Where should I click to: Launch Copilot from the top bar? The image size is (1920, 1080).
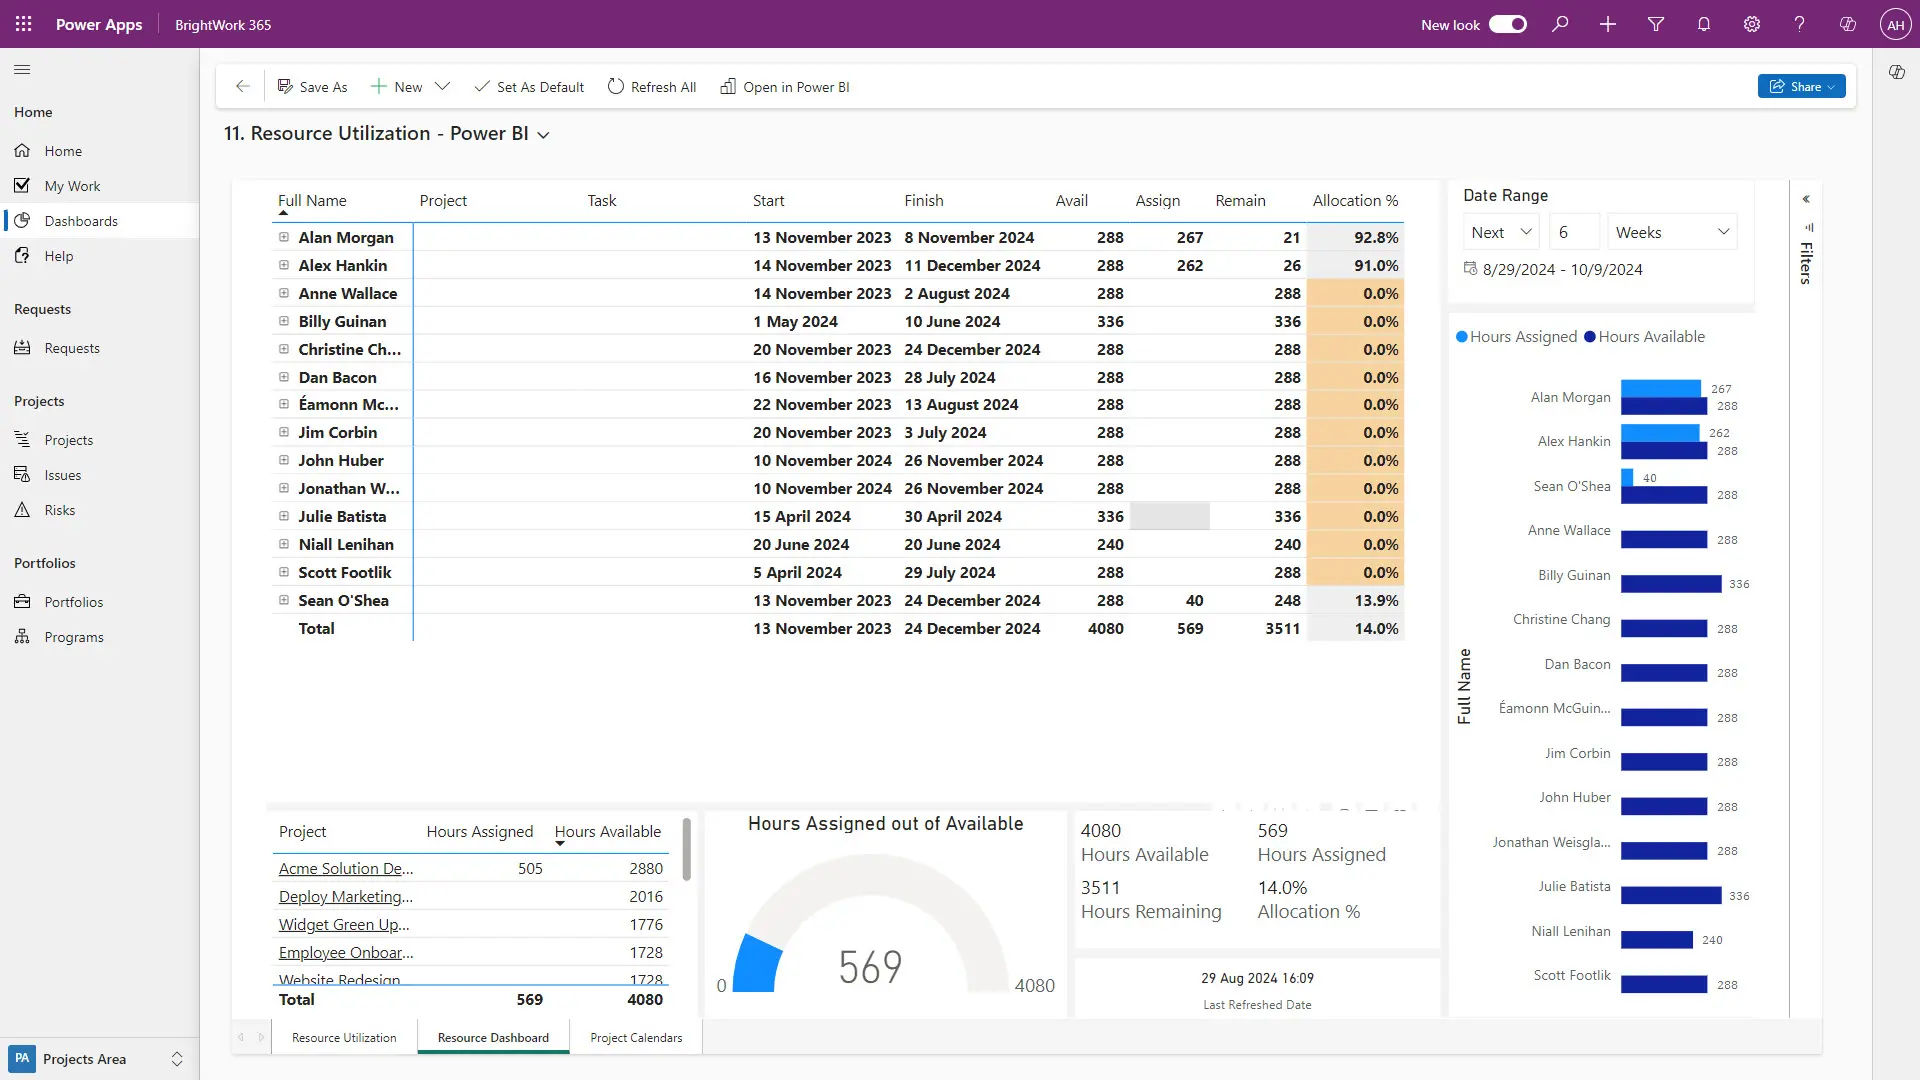(x=1848, y=24)
